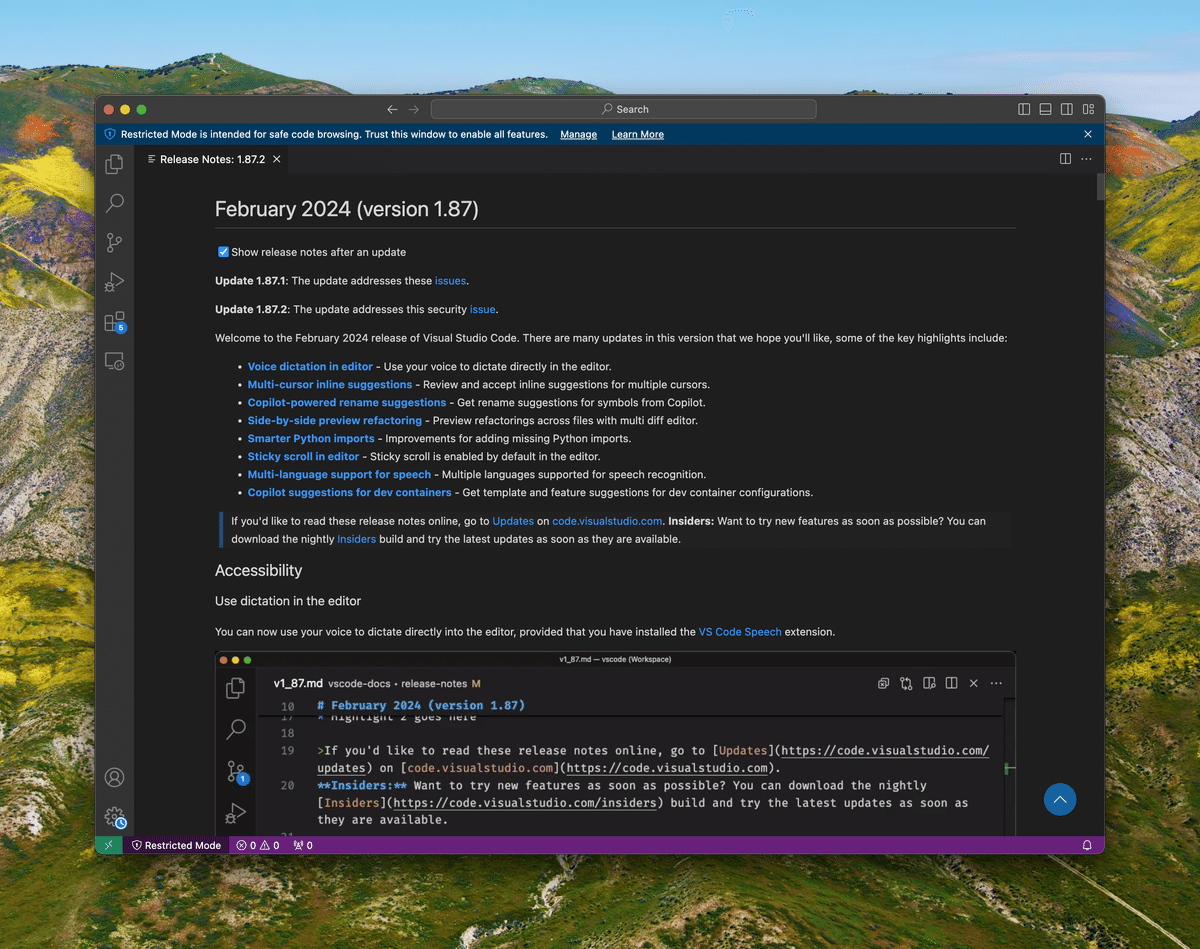1200x949 pixels.
Task: Click the errors and warnings status item
Action: pyautogui.click(x=258, y=845)
